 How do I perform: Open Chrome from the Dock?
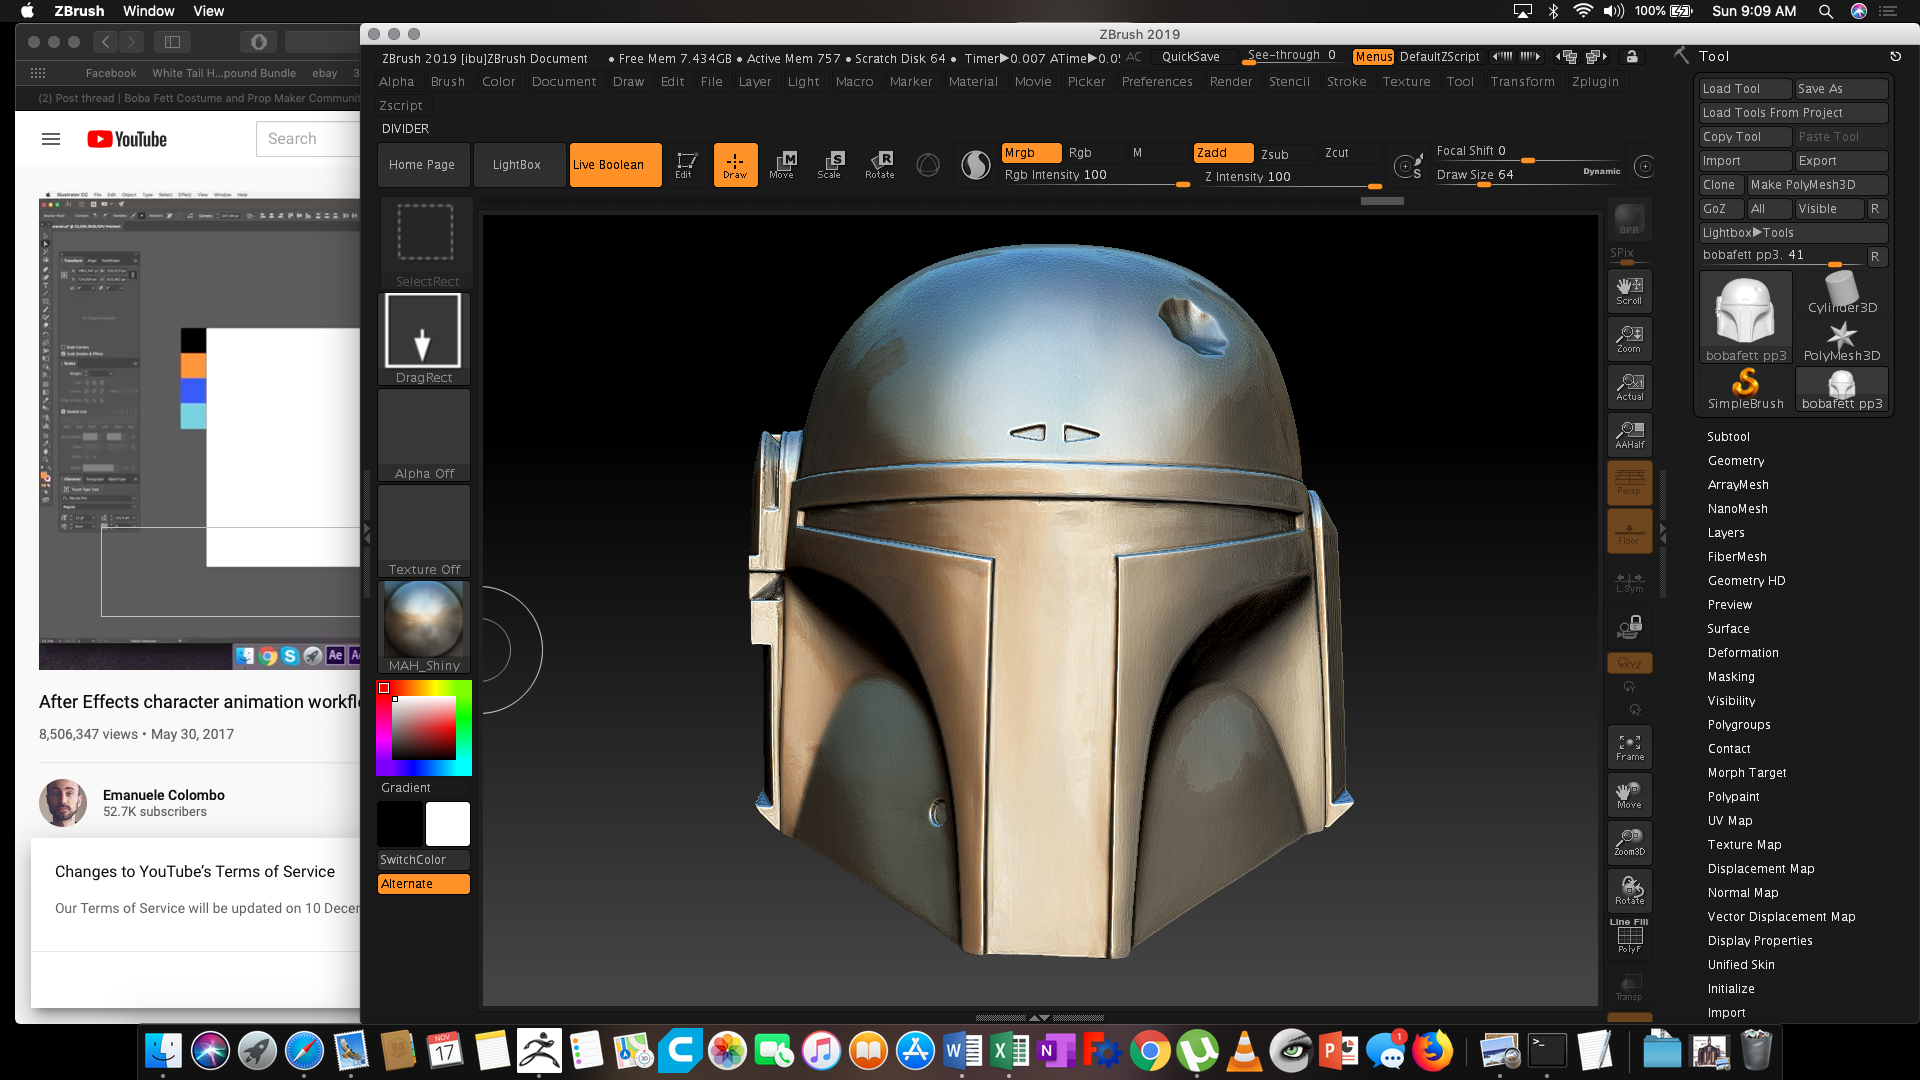coord(1150,1051)
